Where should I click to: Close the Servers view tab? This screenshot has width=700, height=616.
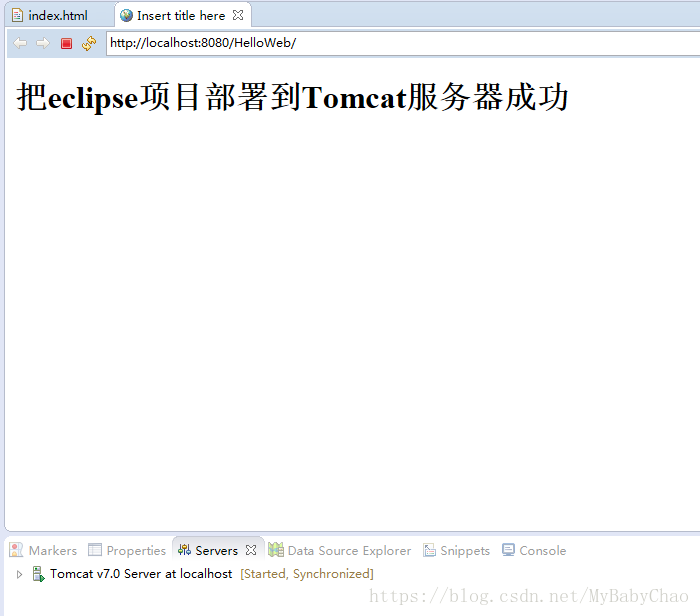[x=251, y=550]
